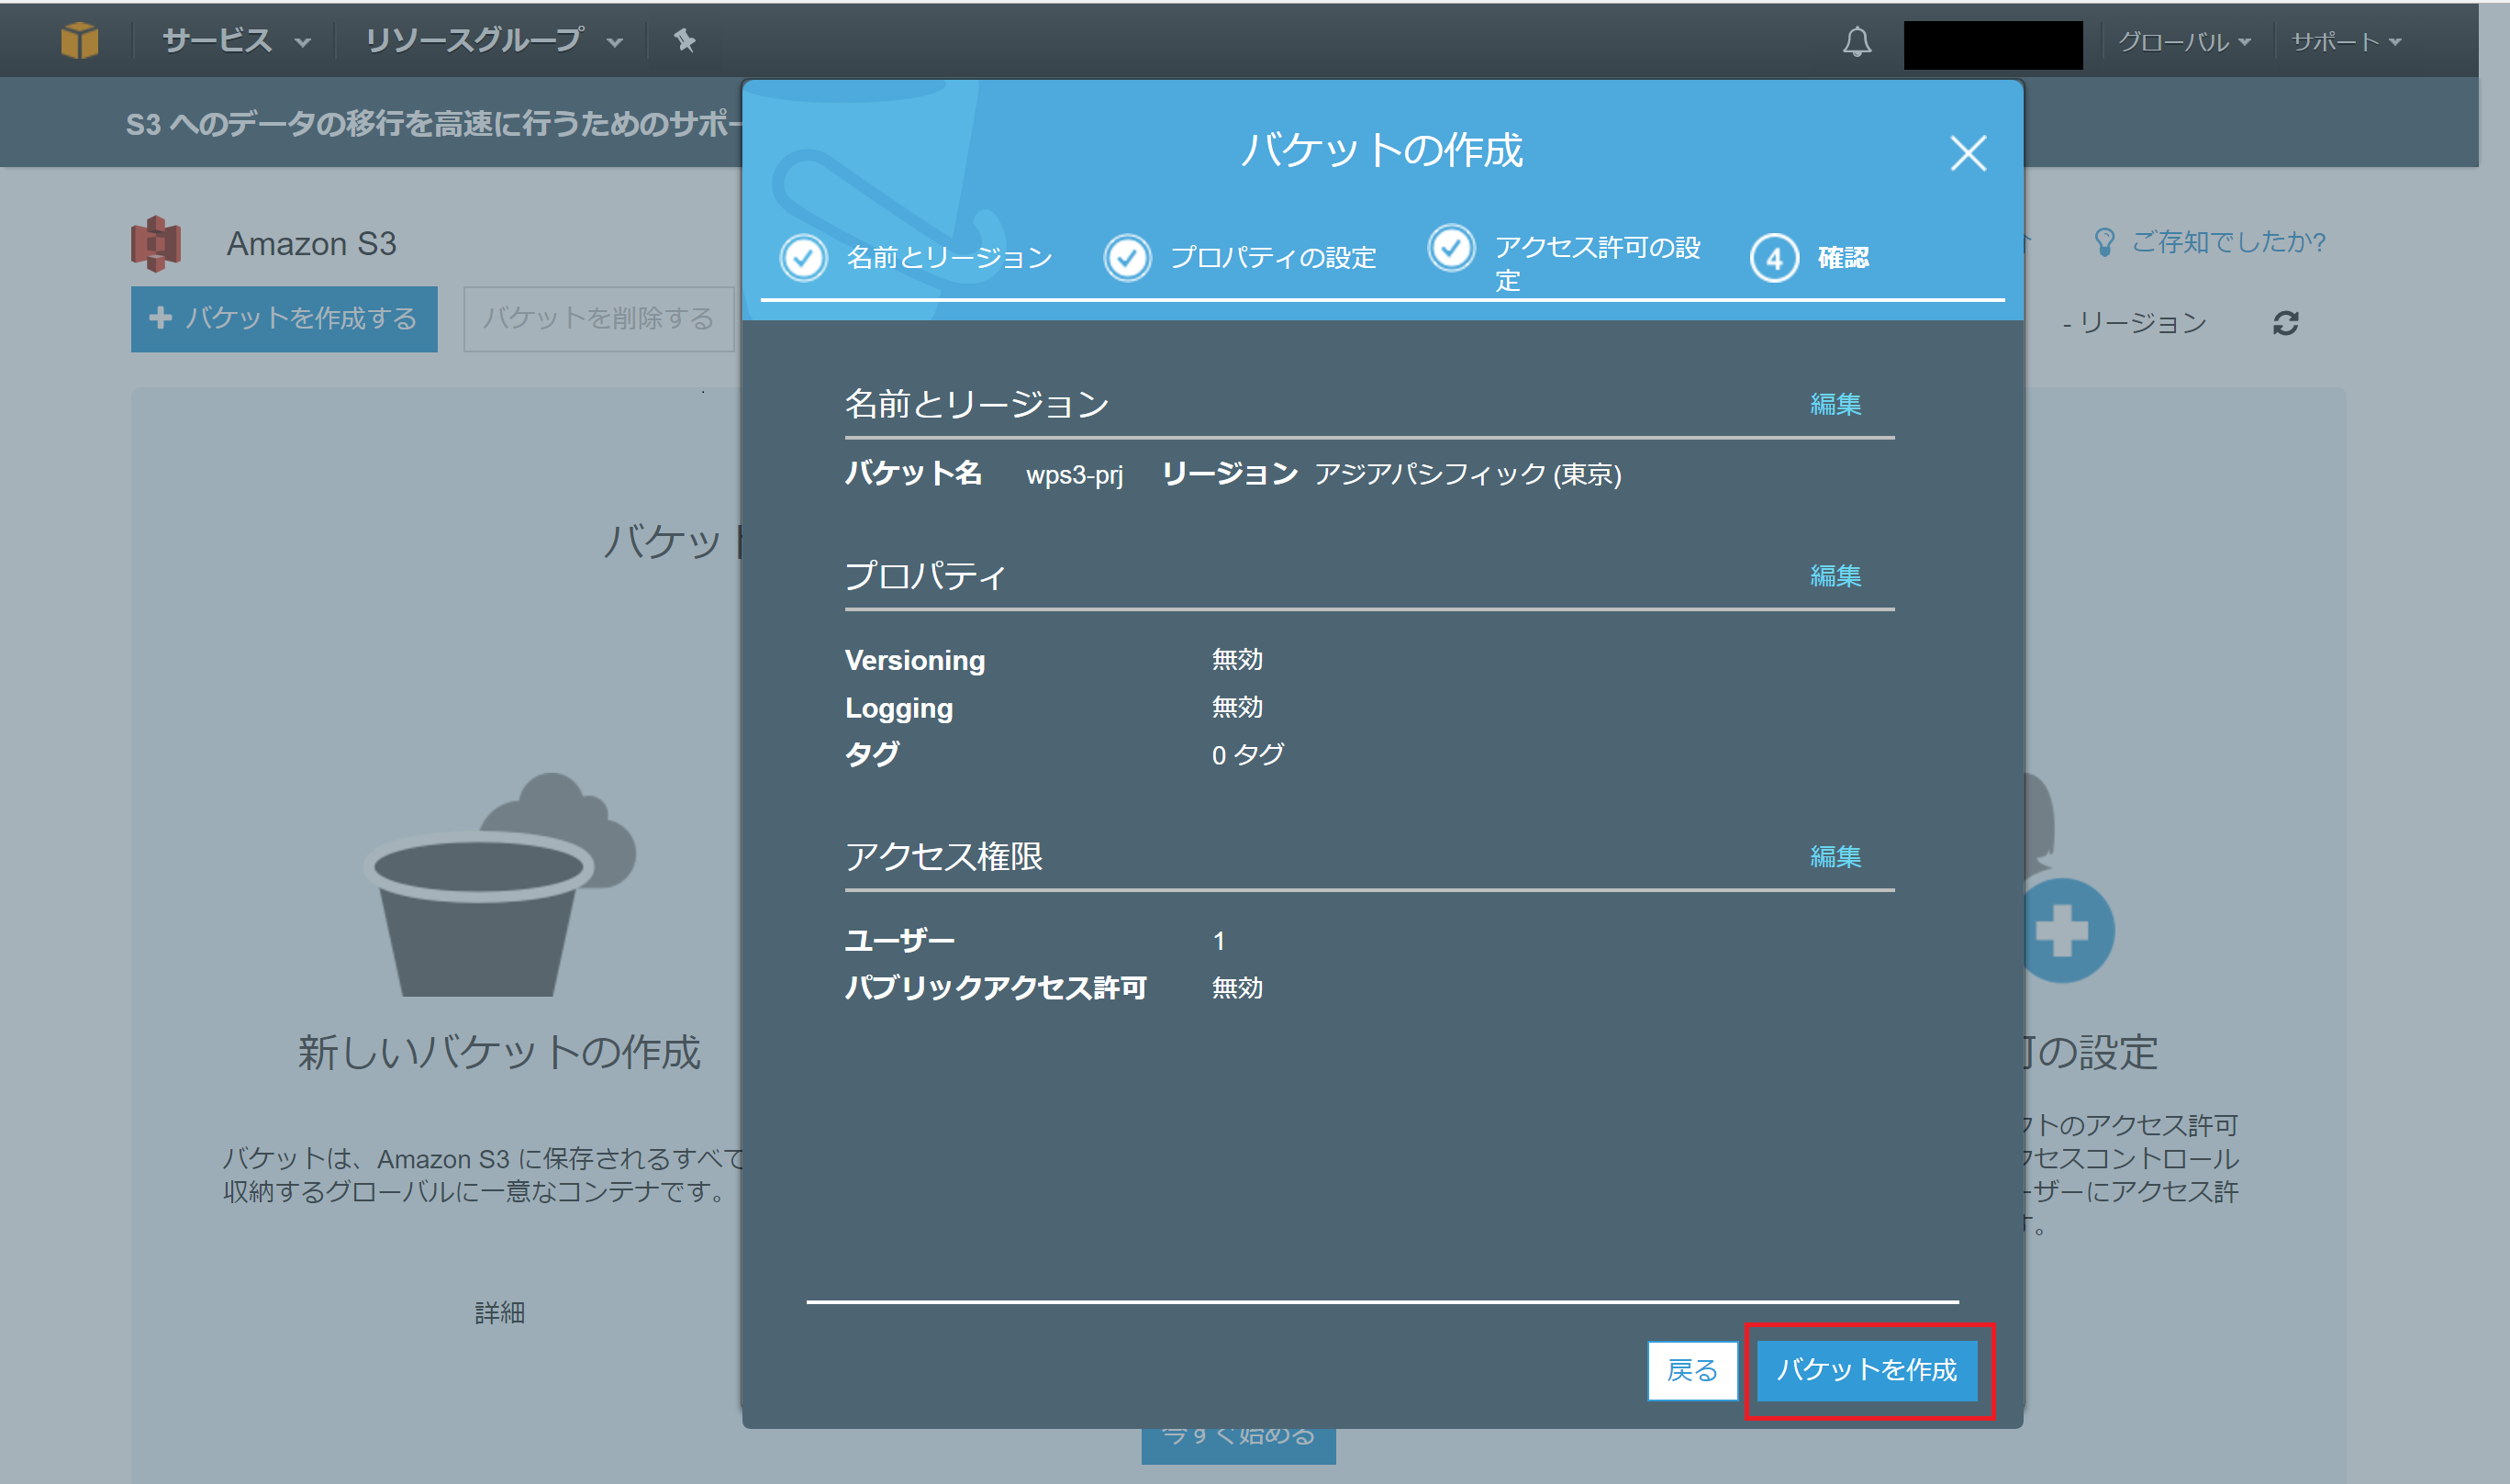Open the サポート dropdown menu
The width and height of the screenshot is (2510, 1484).
(x=2346, y=42)
